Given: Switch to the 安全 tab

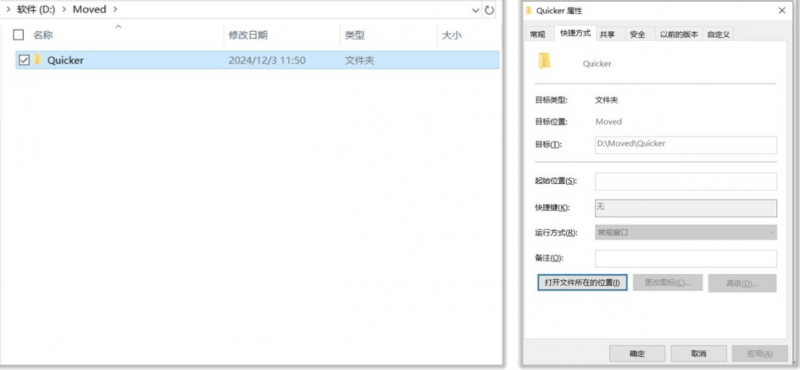Looking at the screenshot, I should (x=638, y=34).
